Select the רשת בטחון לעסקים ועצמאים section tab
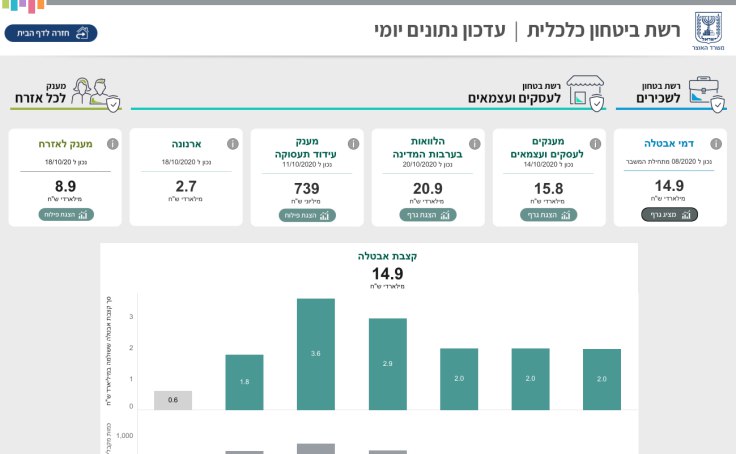 (368, 93)
